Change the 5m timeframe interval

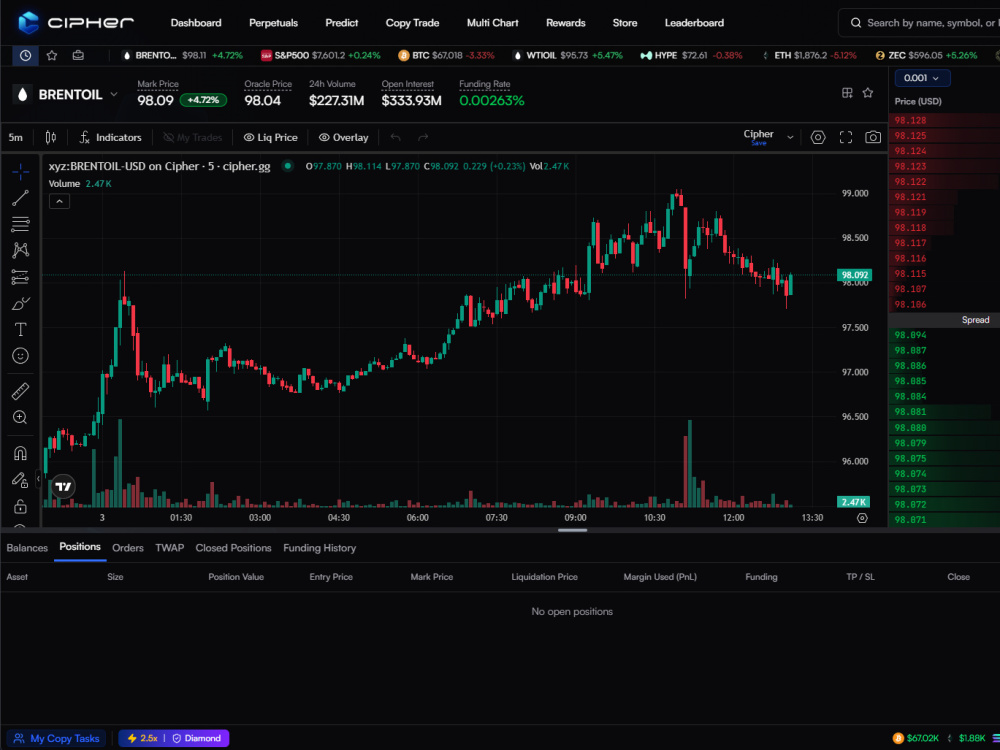(16, 137)
